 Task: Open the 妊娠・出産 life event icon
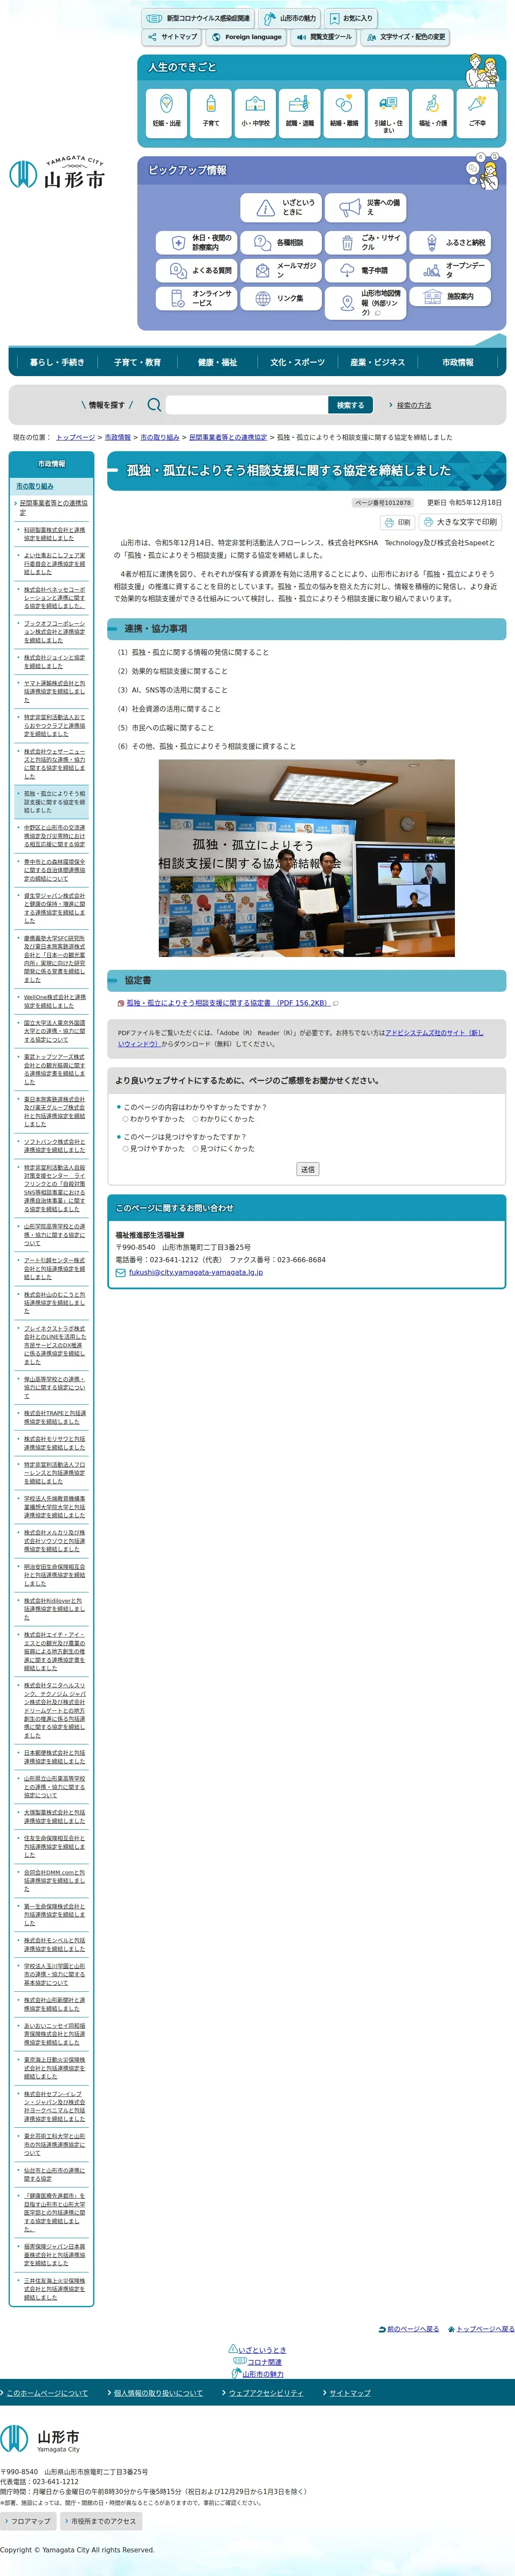(166, 113)
